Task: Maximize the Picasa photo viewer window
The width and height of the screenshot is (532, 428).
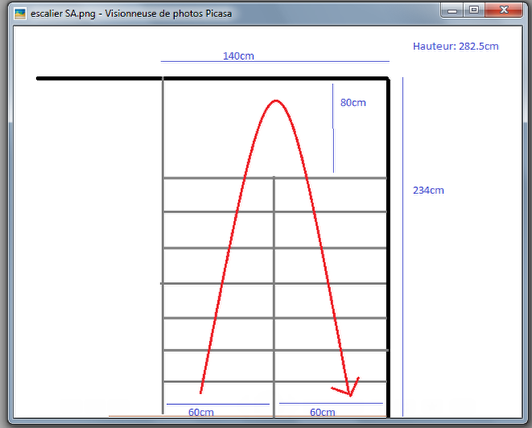Action: tap(474, 10)
